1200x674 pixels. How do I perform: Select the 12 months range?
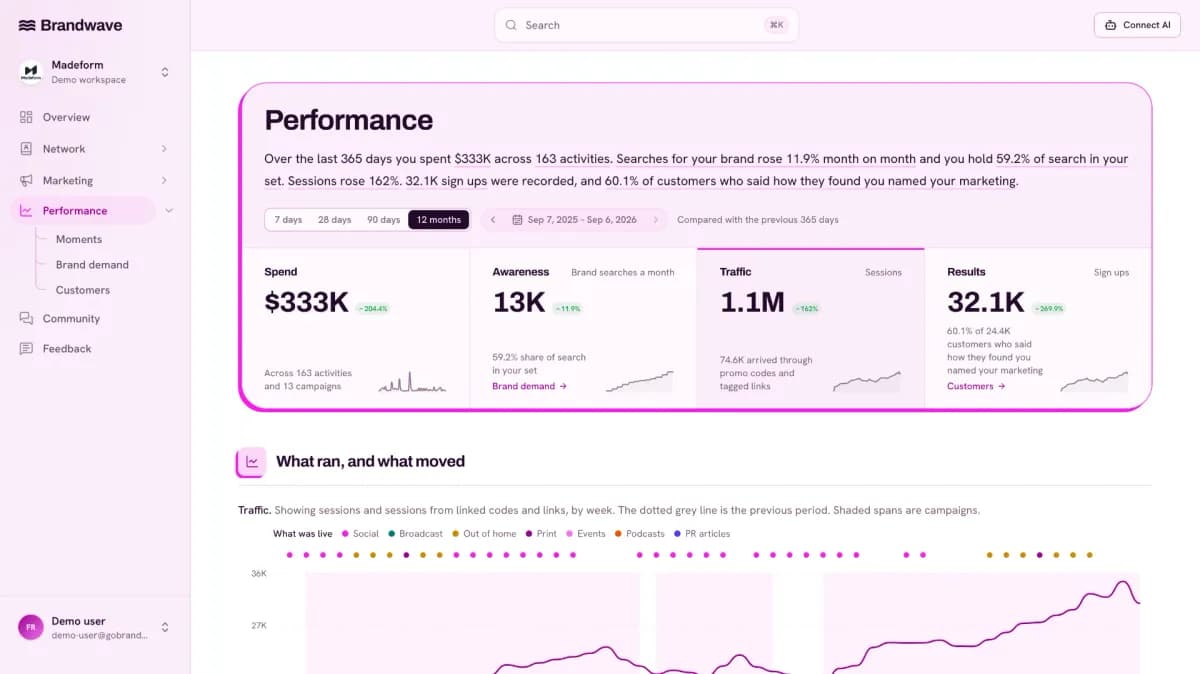(x=438, y=220)
